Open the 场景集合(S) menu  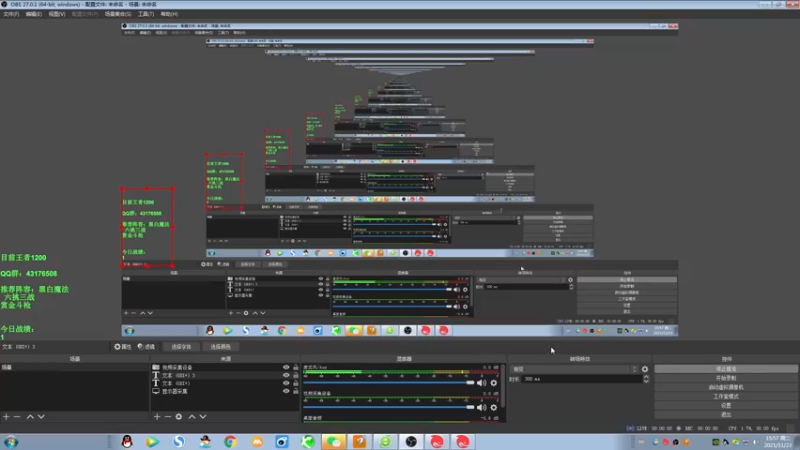click(x=118, y=14)
